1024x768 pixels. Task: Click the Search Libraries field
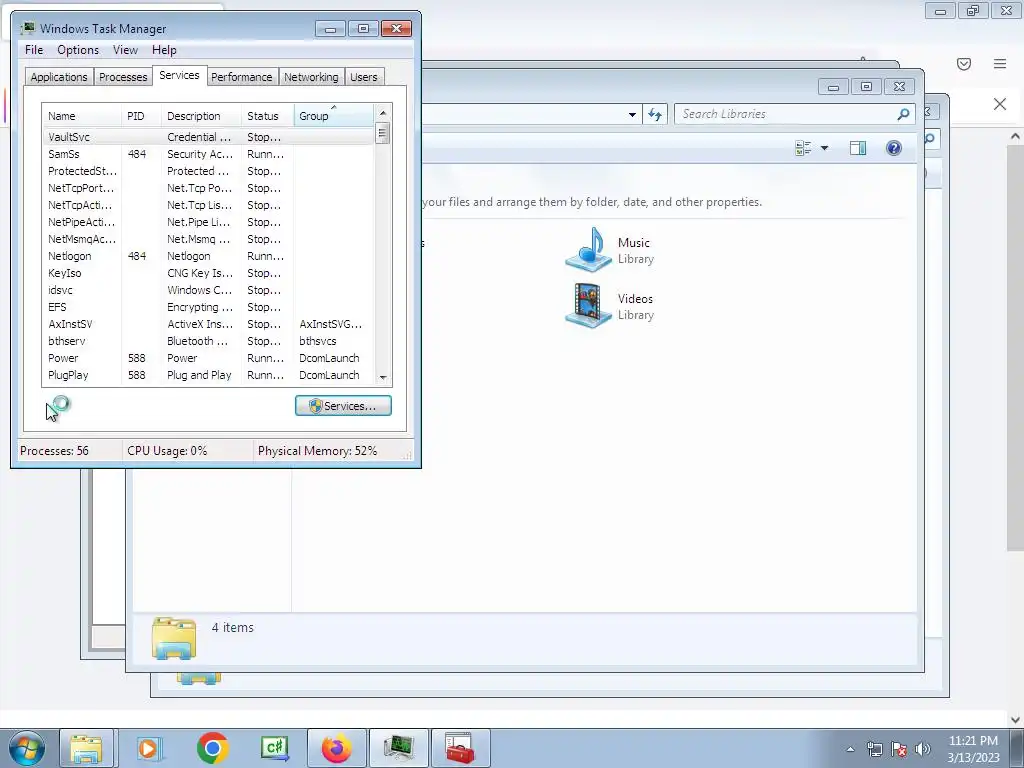(786, 114)
